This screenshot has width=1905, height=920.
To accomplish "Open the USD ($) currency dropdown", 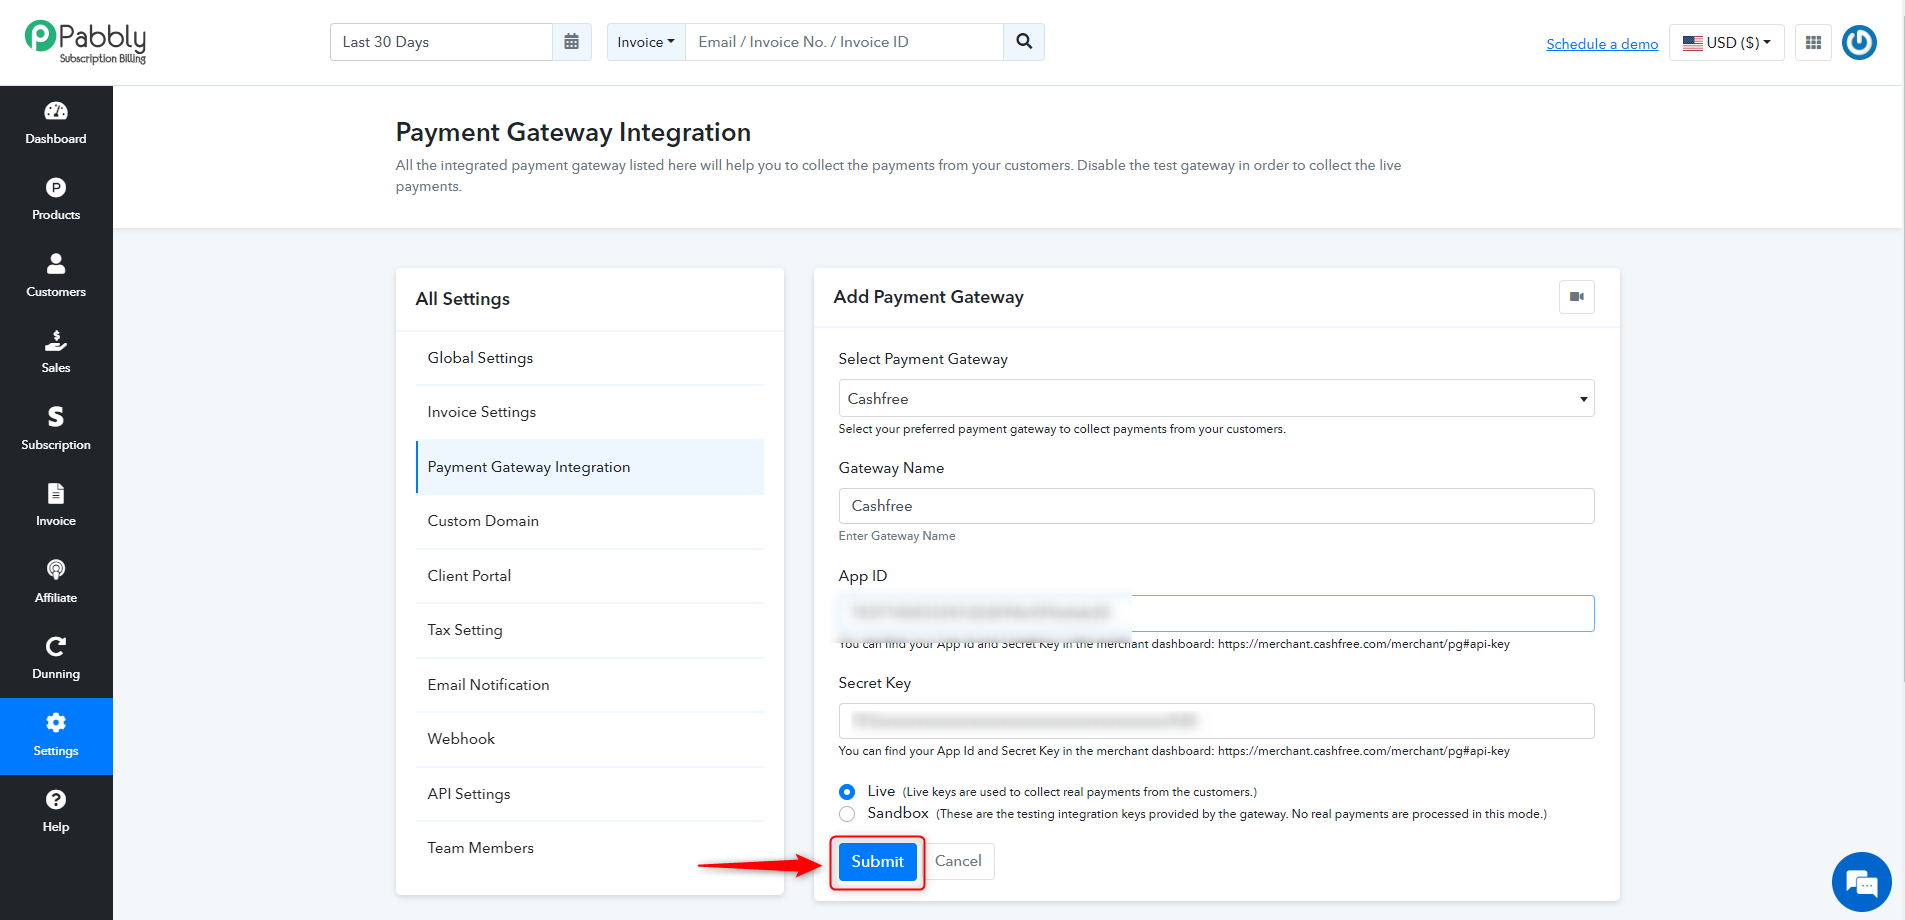I will coord(1727,42).
